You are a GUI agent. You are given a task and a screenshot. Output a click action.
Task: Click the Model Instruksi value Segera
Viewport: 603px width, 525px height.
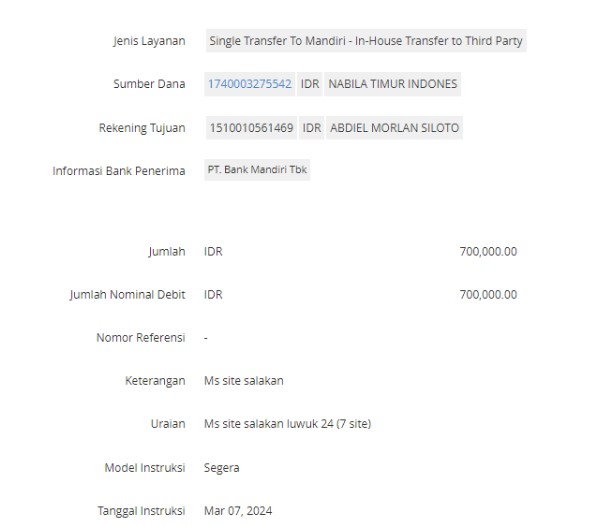pyautogui.click(x=222, y=468)
